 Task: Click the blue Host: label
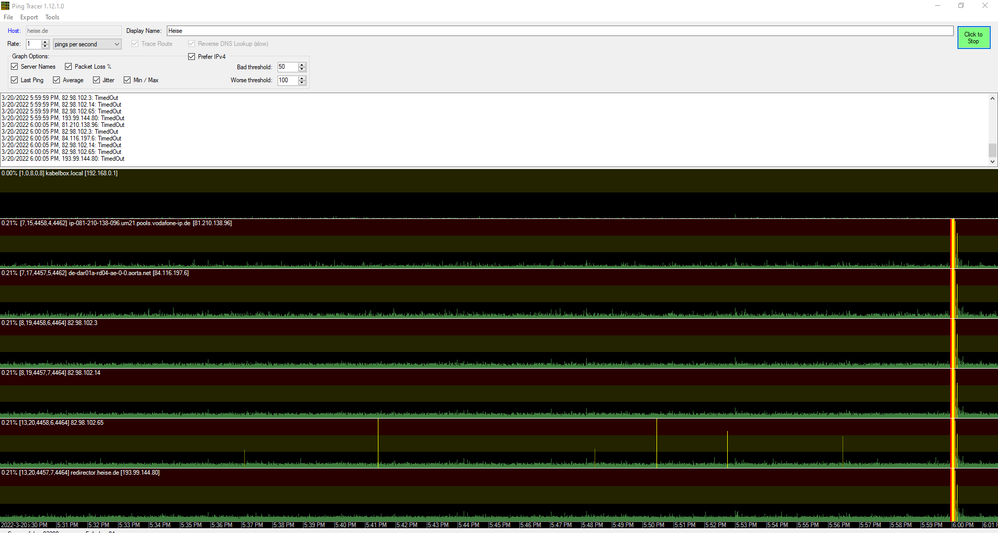point(14,31)
